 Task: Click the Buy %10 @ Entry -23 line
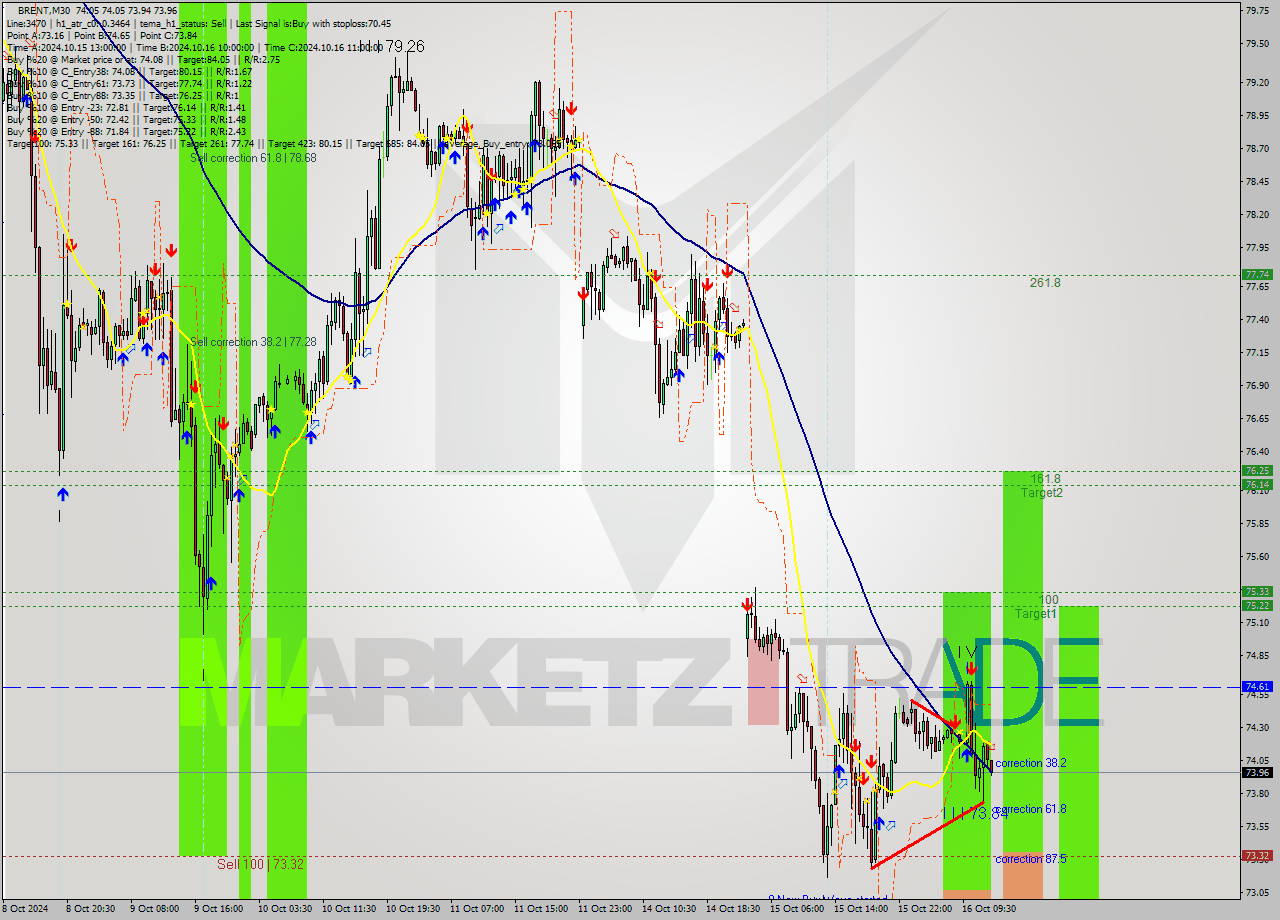coord(126,108)
